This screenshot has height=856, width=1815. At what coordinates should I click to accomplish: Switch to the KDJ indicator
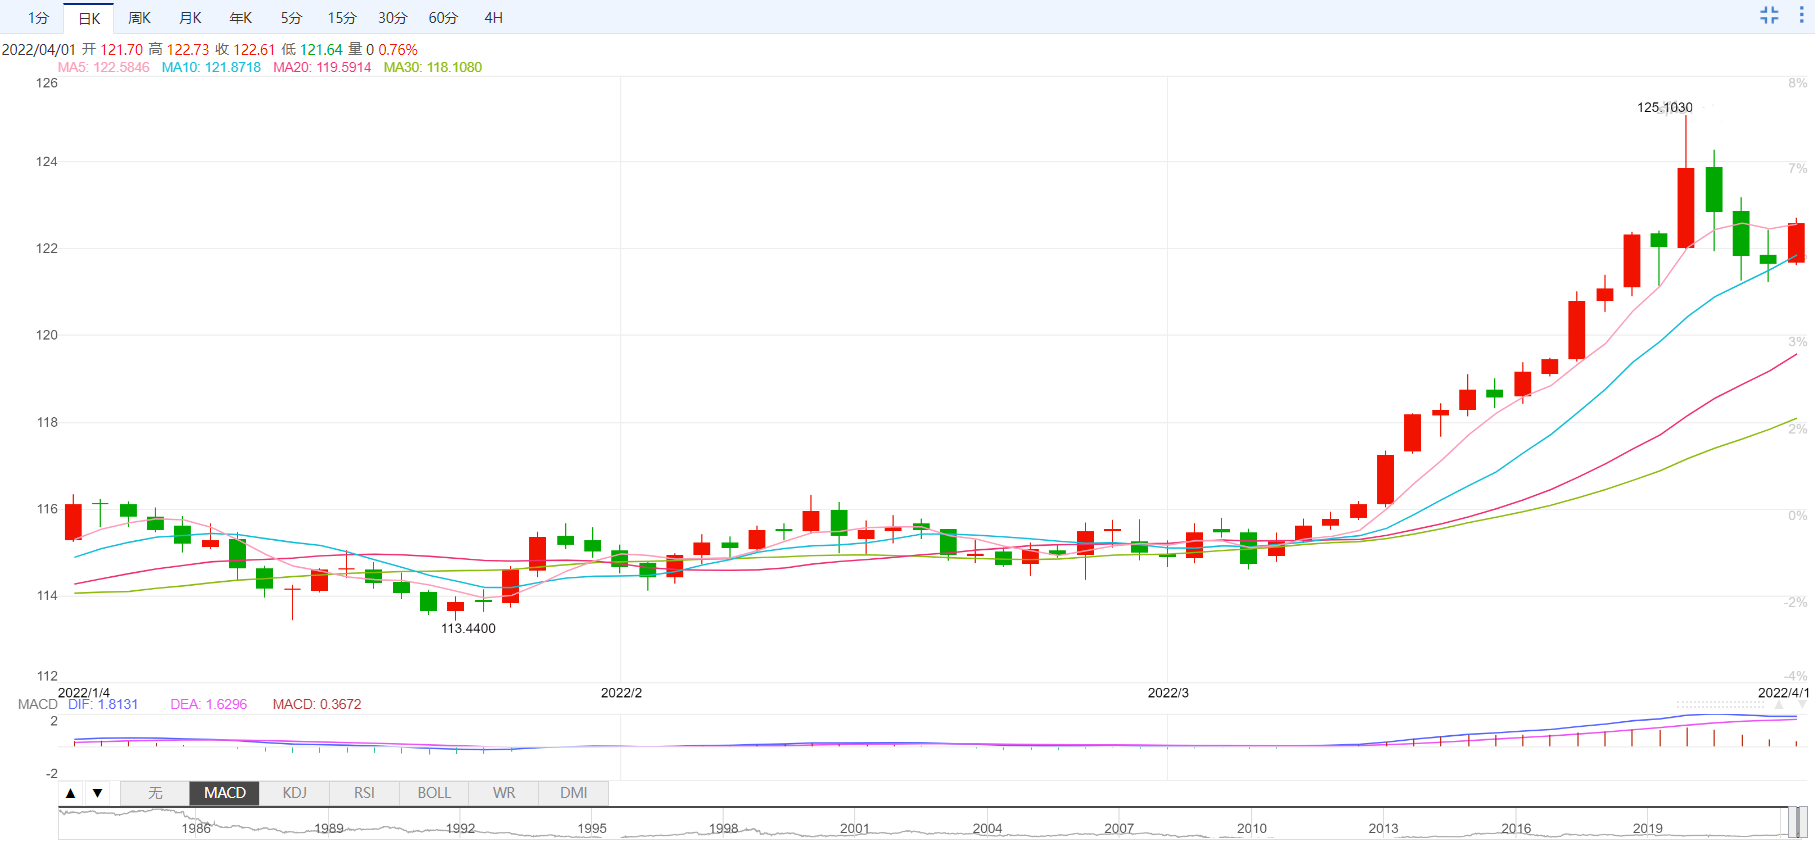tap(295, 793)
